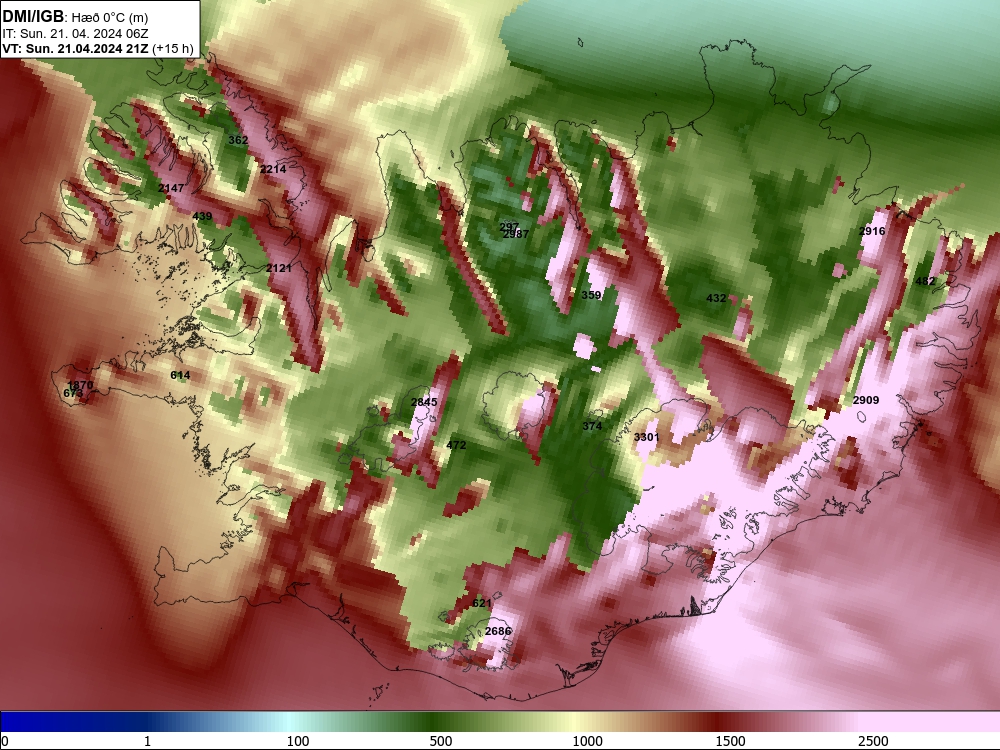Click the map value 2686
The image size is (1000, 750).
[x=498, y=631]
